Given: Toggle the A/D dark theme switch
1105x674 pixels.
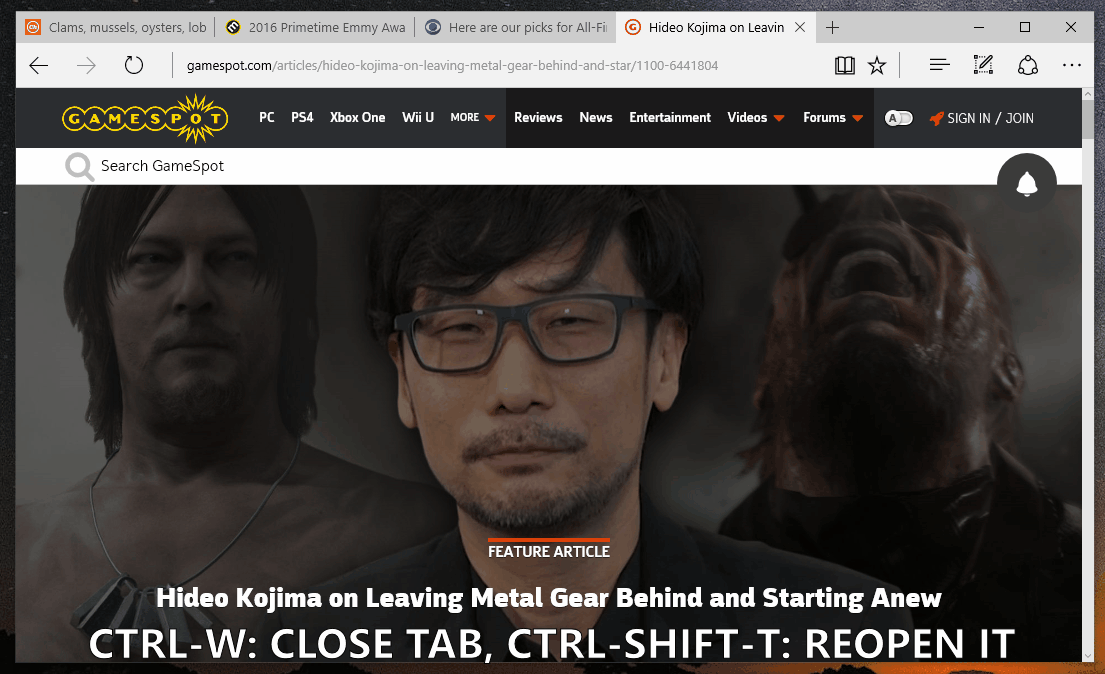Looking at the screenshot, I should pyautogui.click(x=898, y=117).
